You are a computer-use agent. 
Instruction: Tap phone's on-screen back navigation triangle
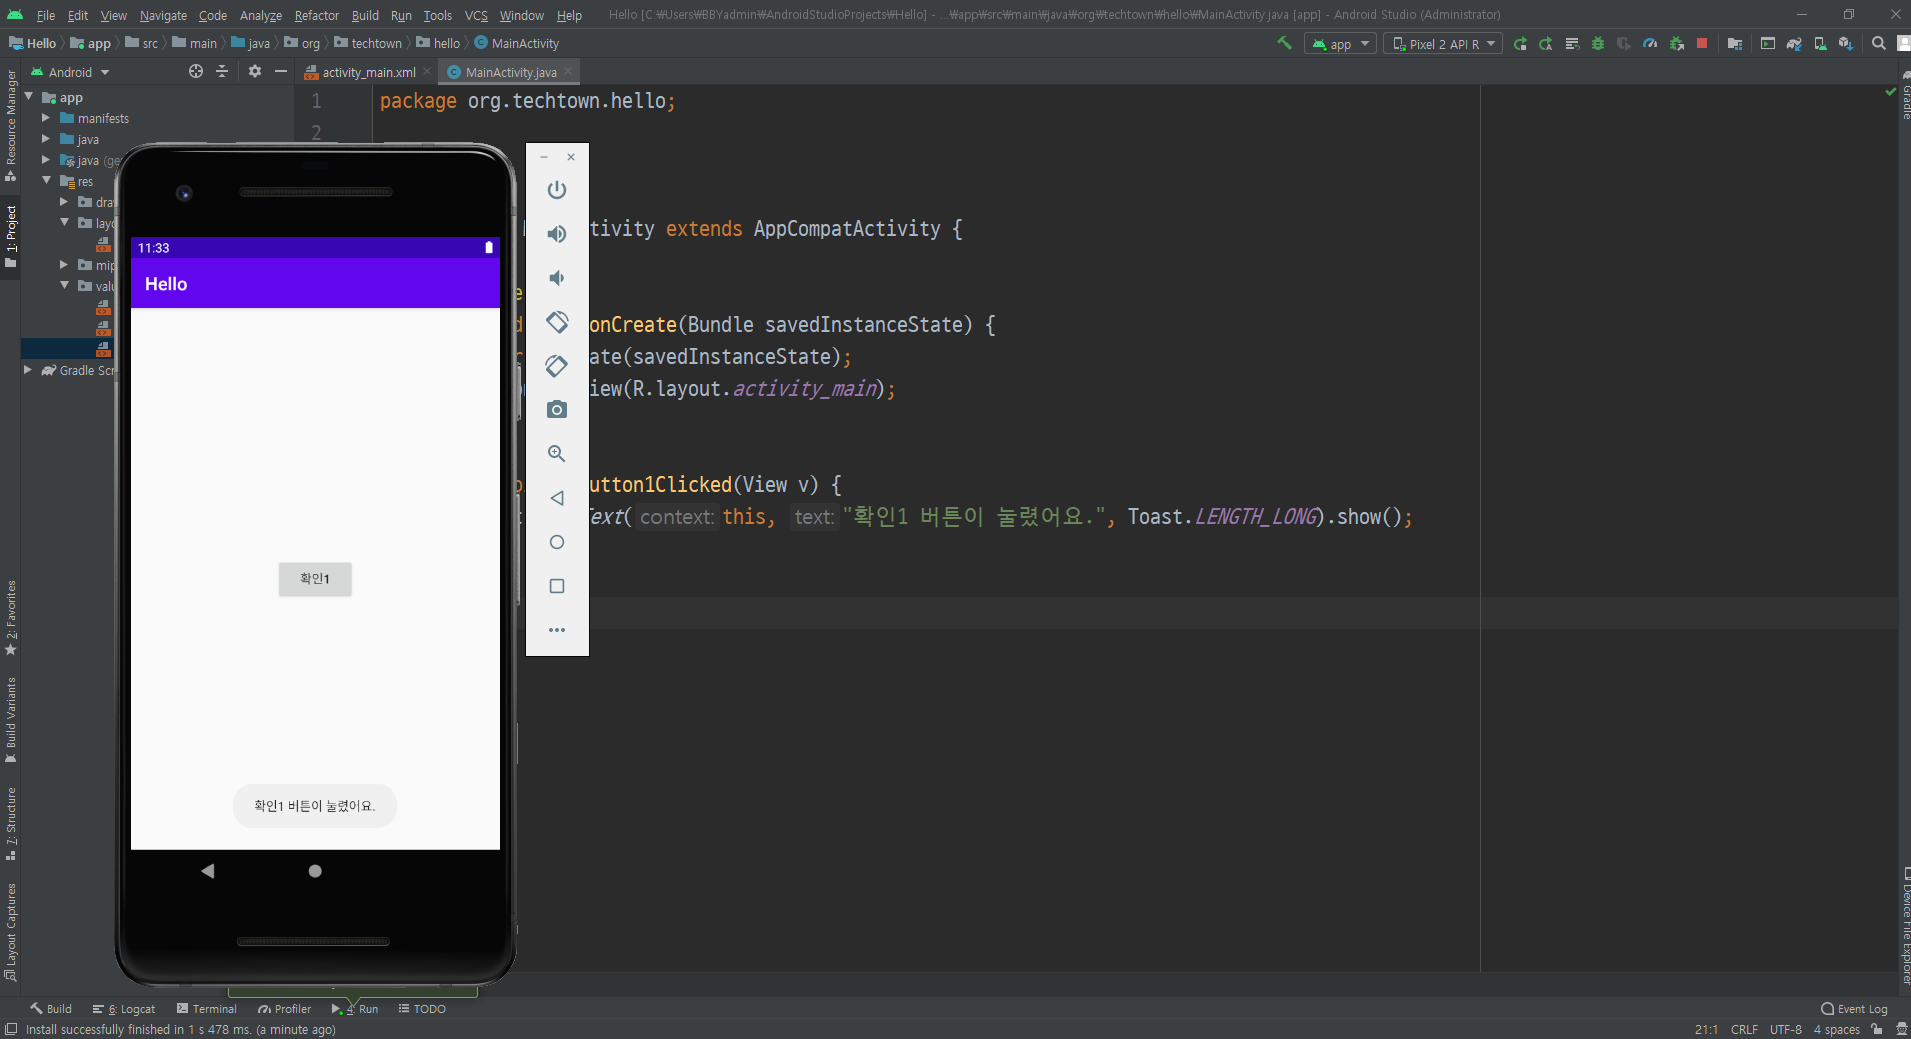click(x=208, y=871)
